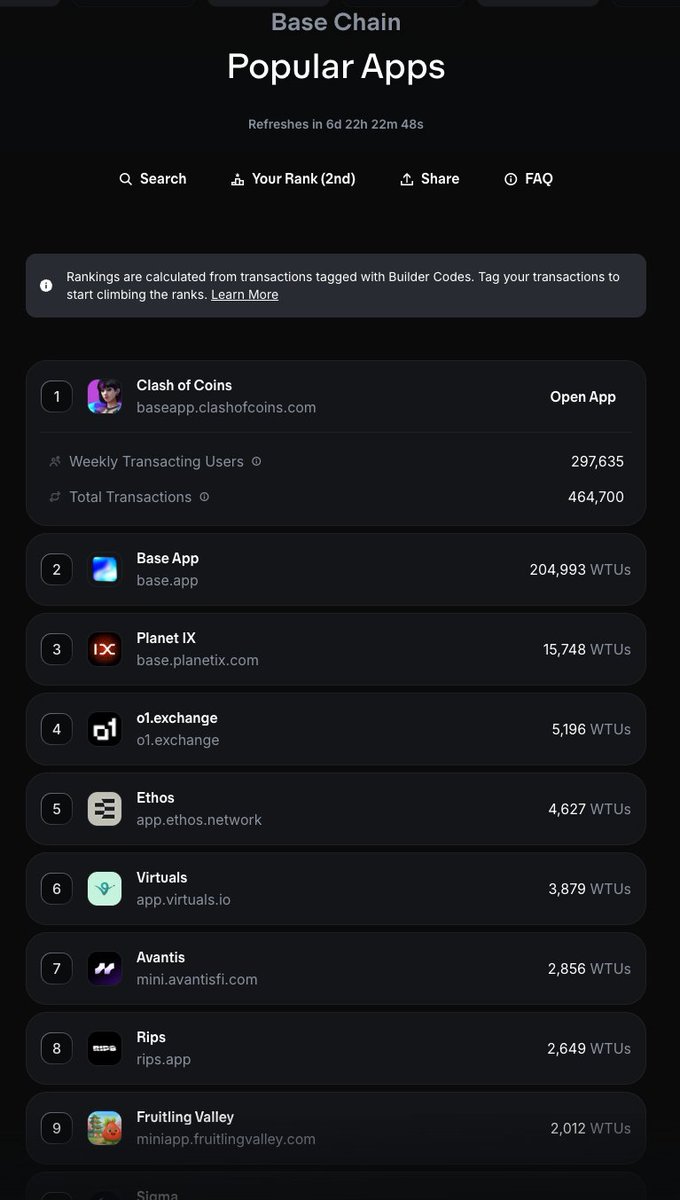Click the Ethos app icon
The width and height of the screenshot is (680, 1200).
[104, 809]
